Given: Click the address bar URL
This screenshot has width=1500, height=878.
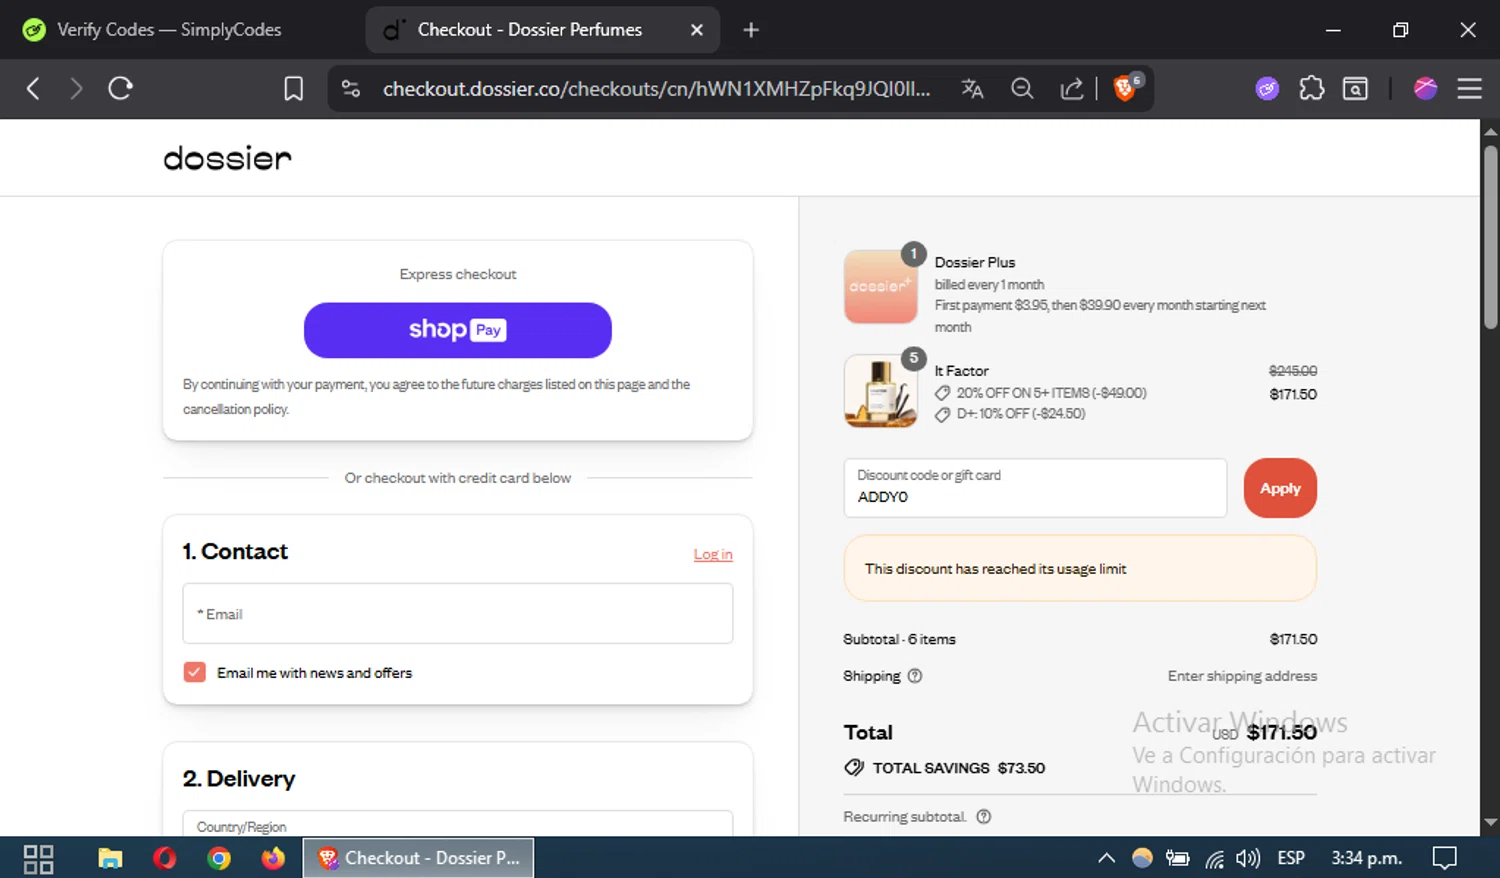Looking at the screenshot, I should point(656,89).
